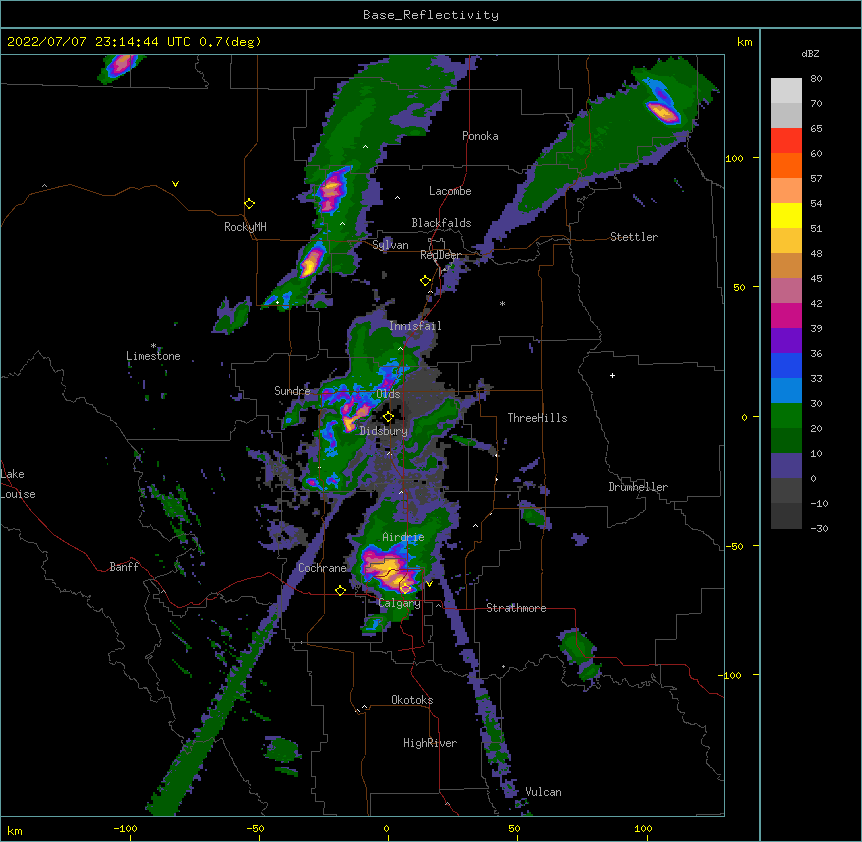This screenshot has width=862, height=842.
Task: Select the purple 36–39 dBZ legend swatch
Action: [x=786, y=341]
